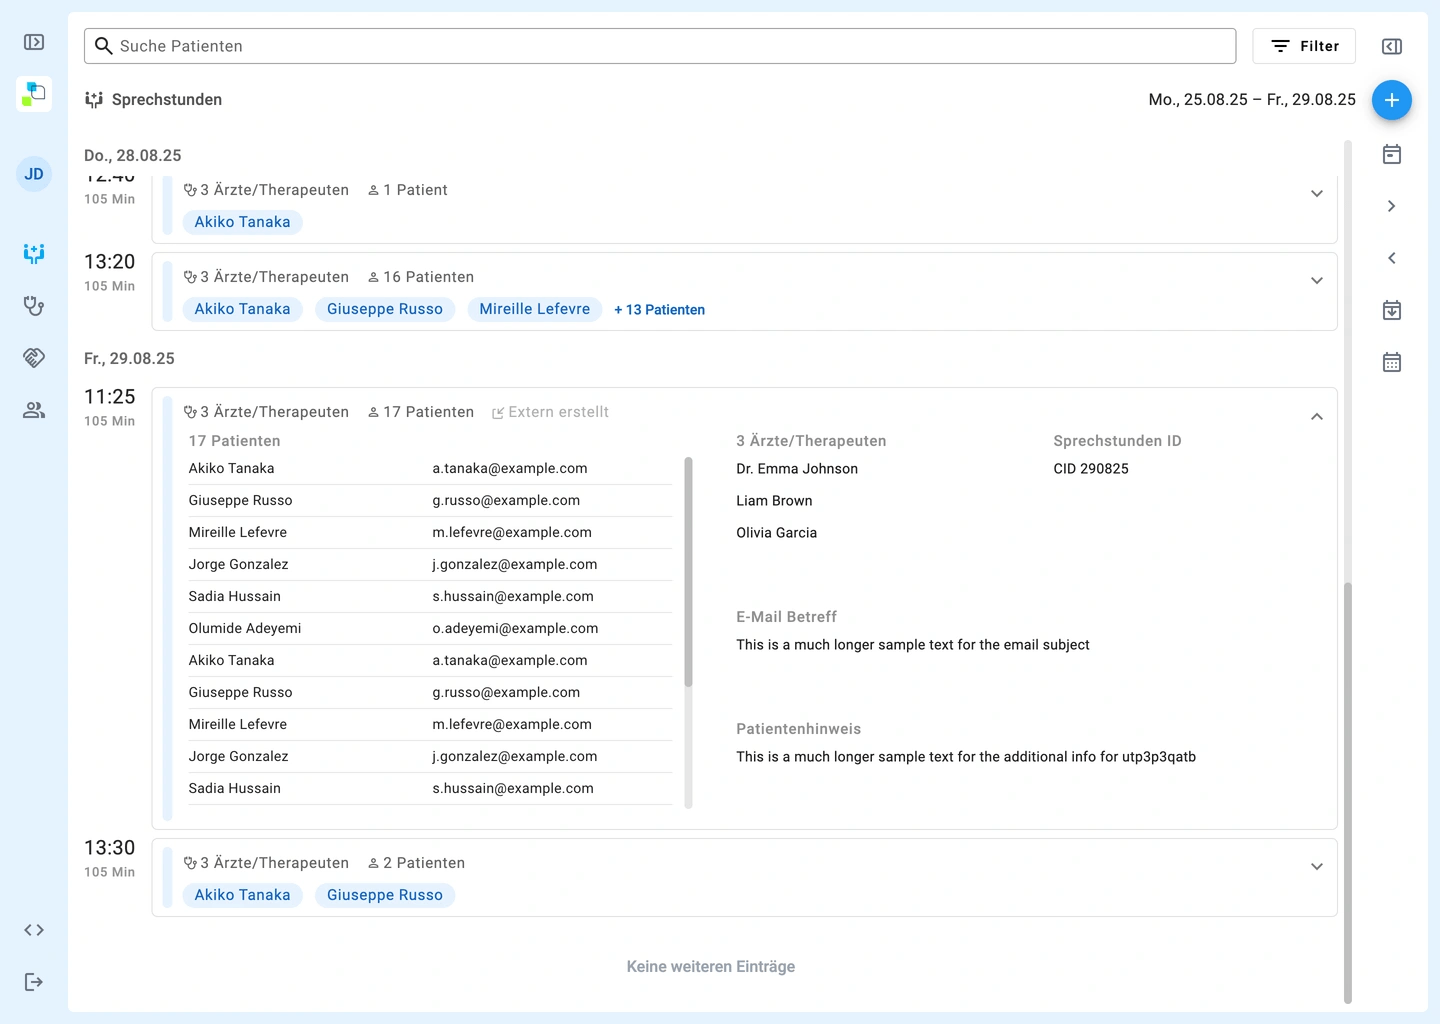The image size is (1440, 1024).
Task: Click the patient list scrollbar
Action: tap(688, 572)
